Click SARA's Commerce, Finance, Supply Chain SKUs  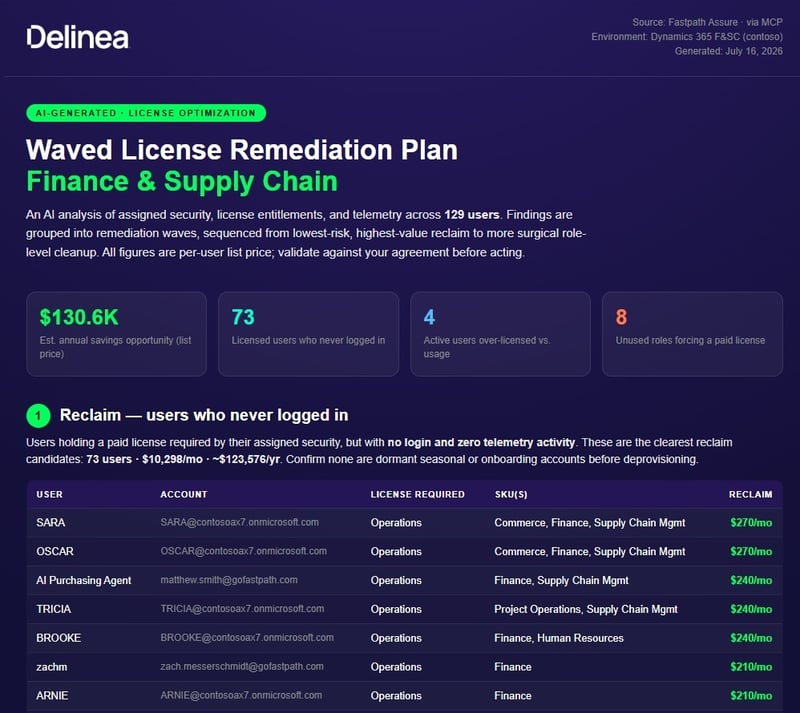[x=590, y=523]
